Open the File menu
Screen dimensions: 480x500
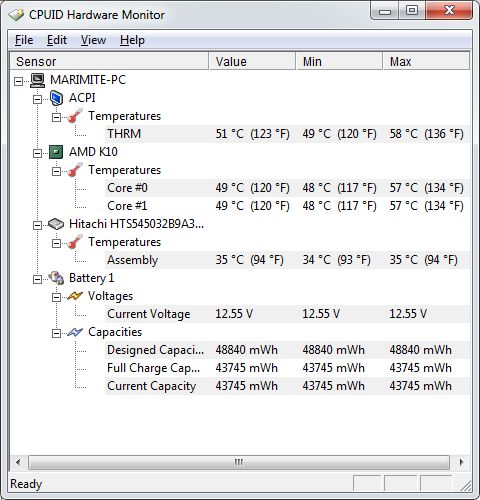click(24, 40)
